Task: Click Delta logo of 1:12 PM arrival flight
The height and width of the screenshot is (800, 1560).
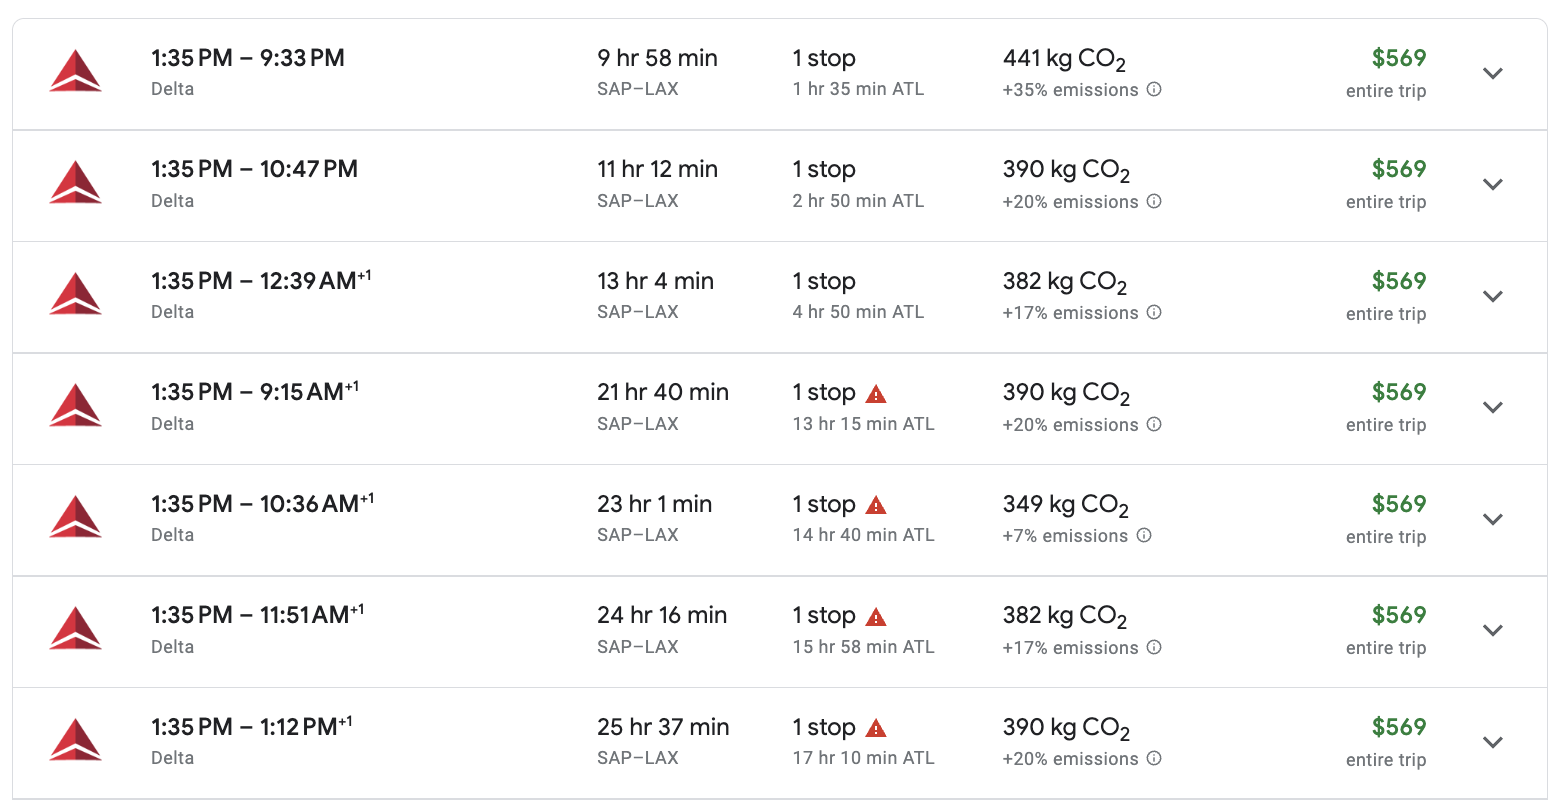Action: (75, 741)
